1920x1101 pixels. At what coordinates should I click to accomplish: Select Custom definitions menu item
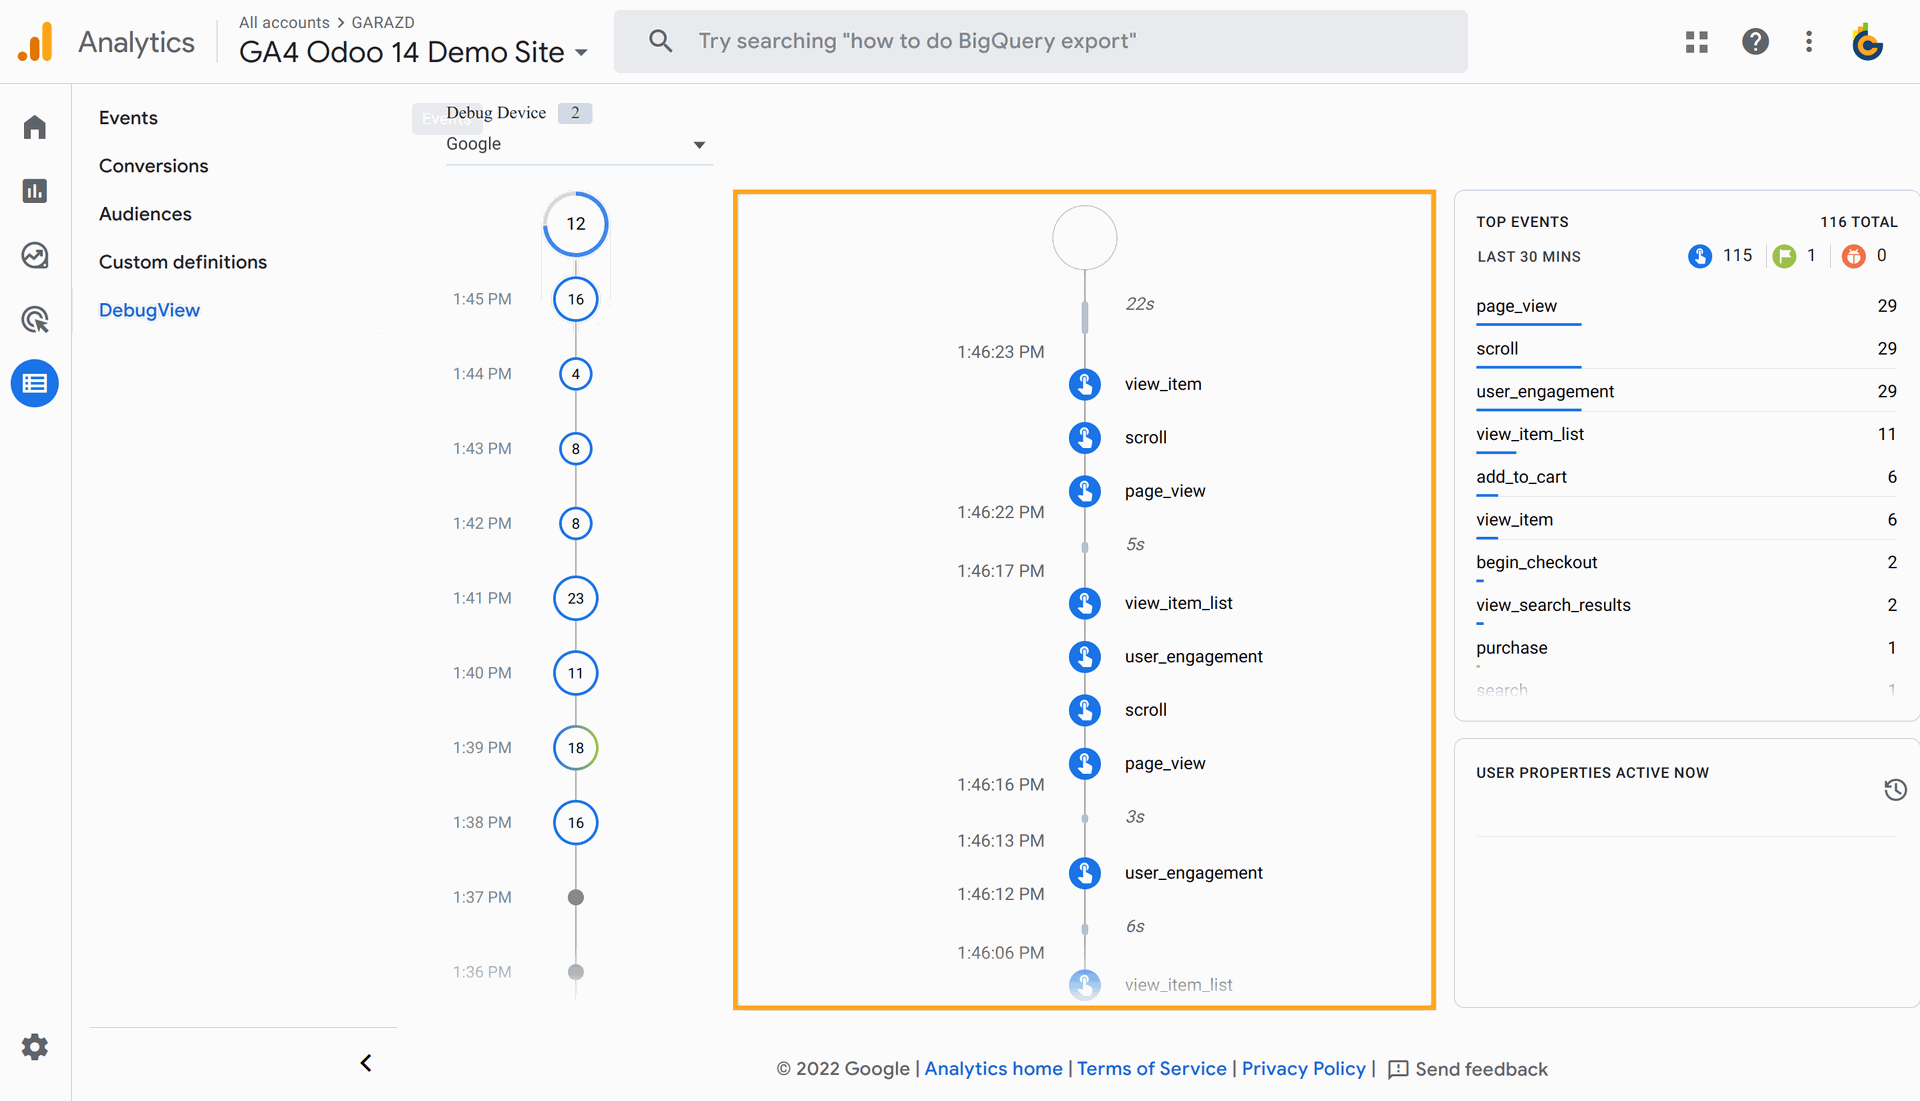183,262
